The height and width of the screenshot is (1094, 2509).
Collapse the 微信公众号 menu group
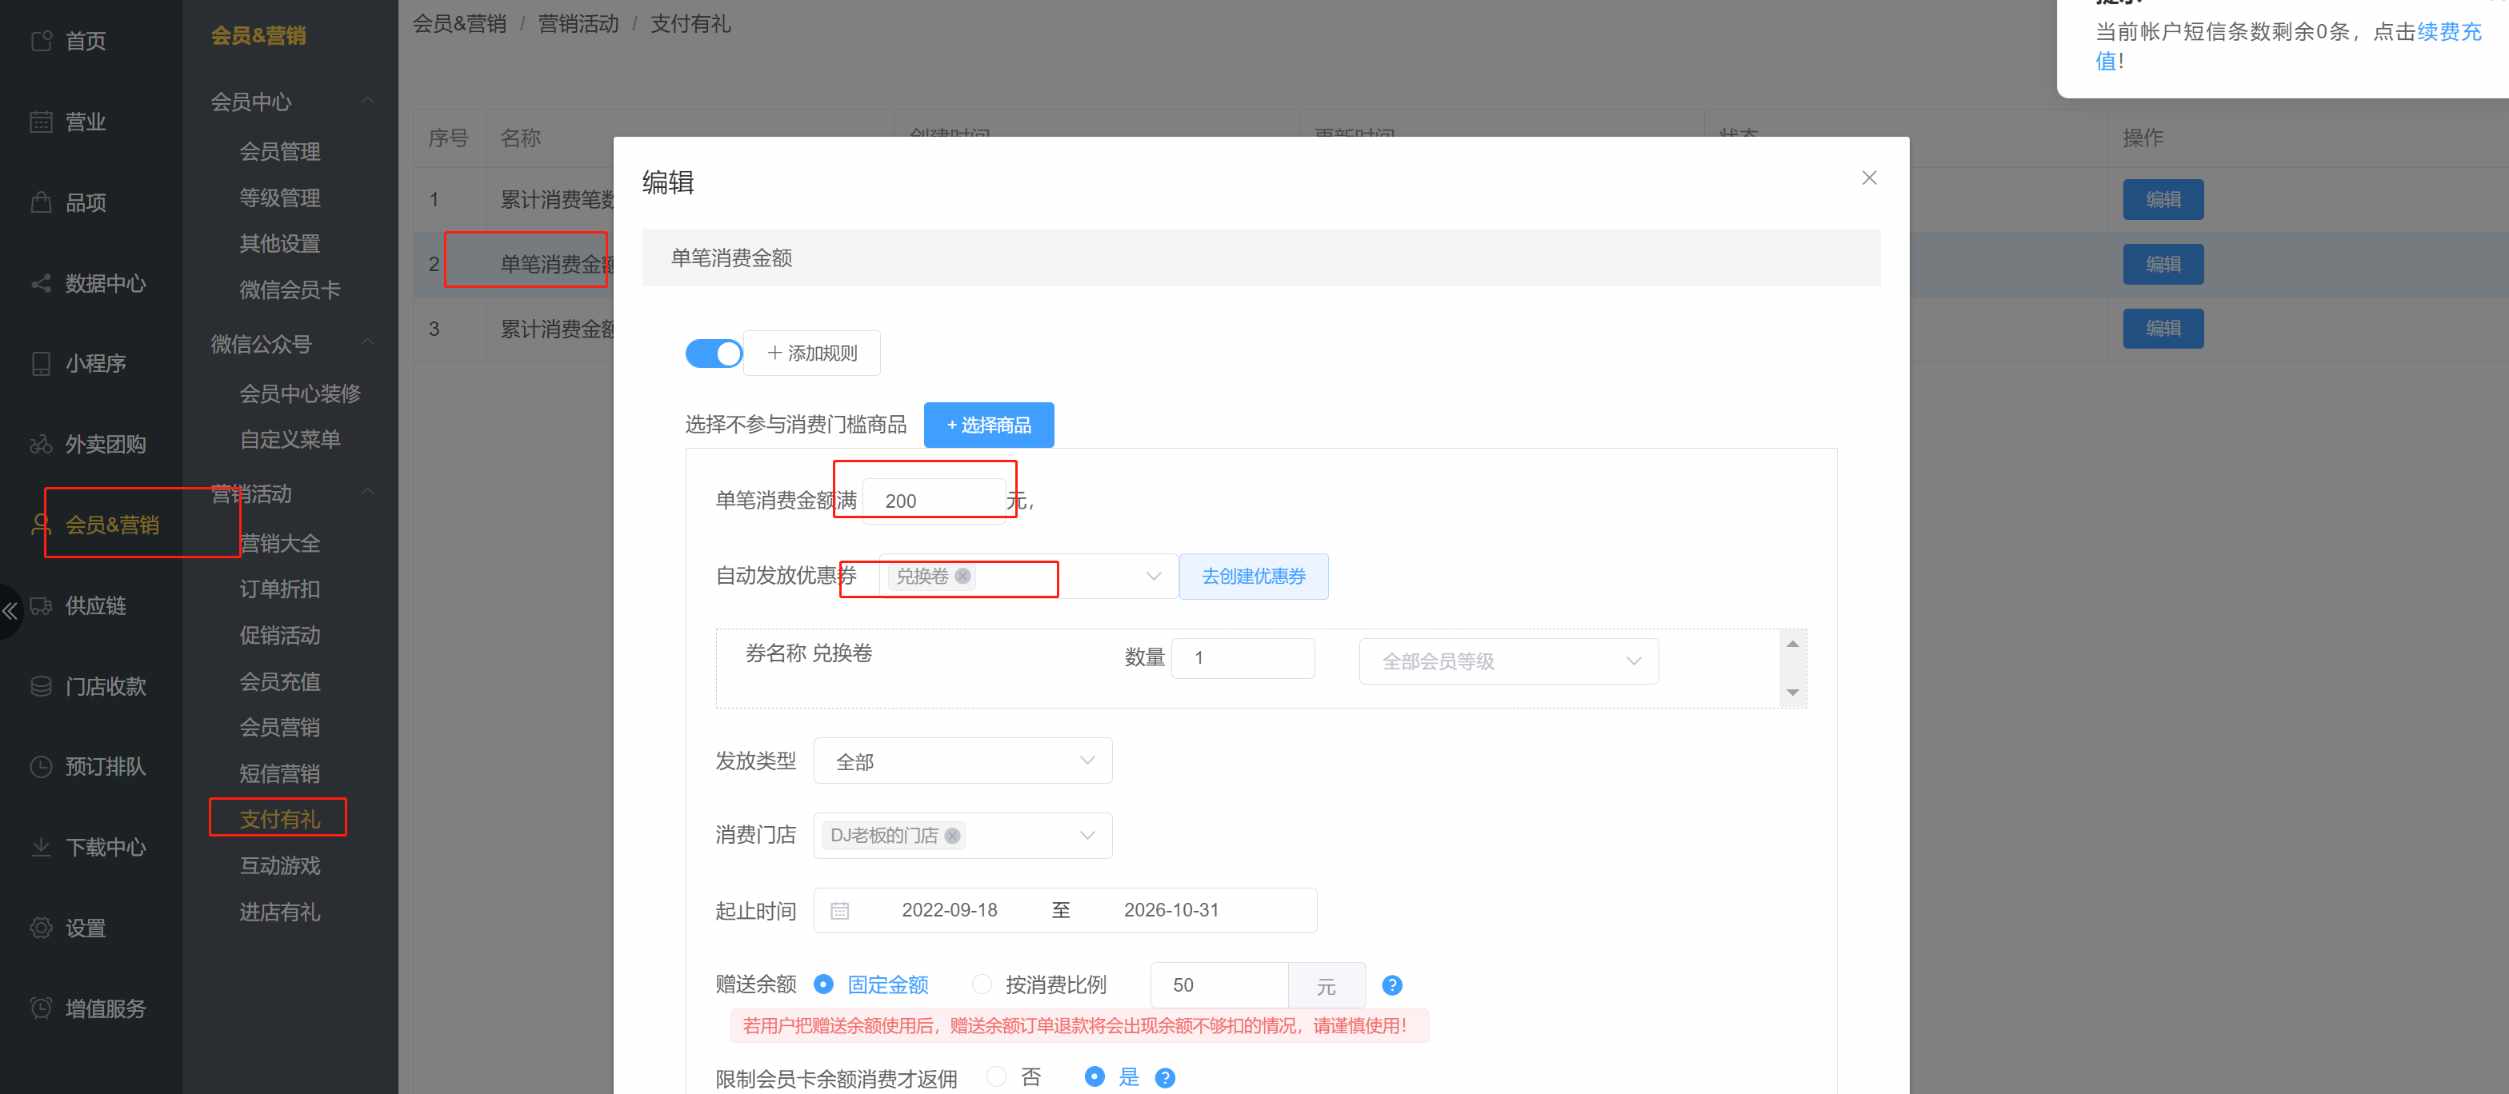[x=368, y=343]
